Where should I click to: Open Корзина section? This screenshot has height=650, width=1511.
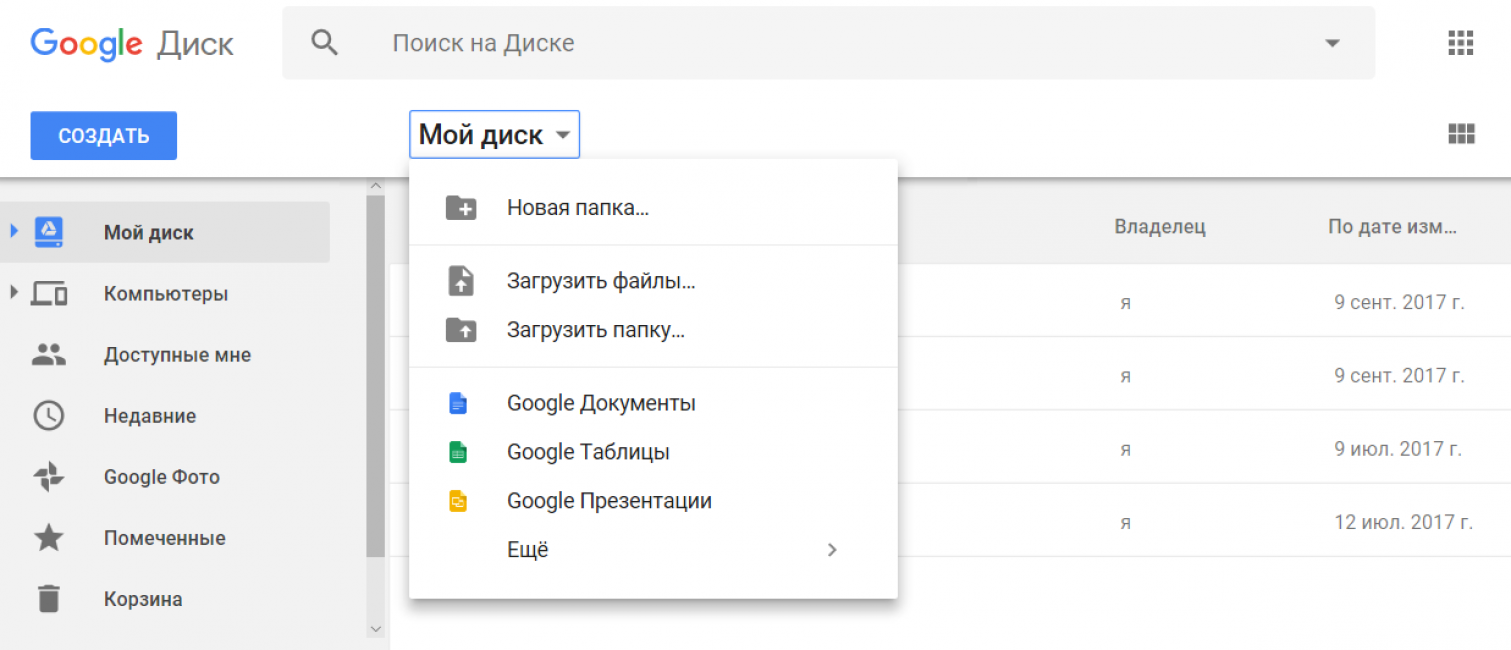click(x=165, y=599)
